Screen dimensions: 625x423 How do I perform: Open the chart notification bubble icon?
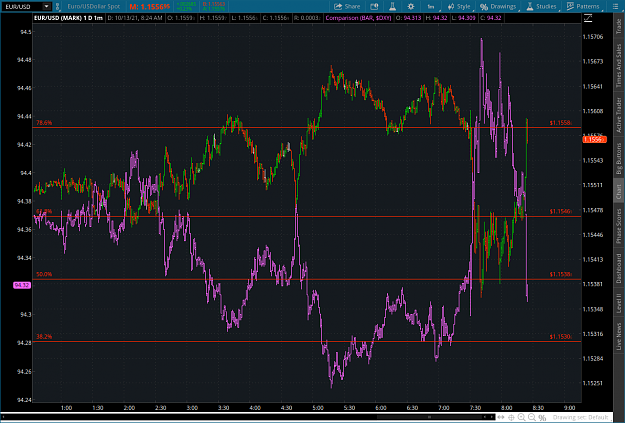[374, 6]
